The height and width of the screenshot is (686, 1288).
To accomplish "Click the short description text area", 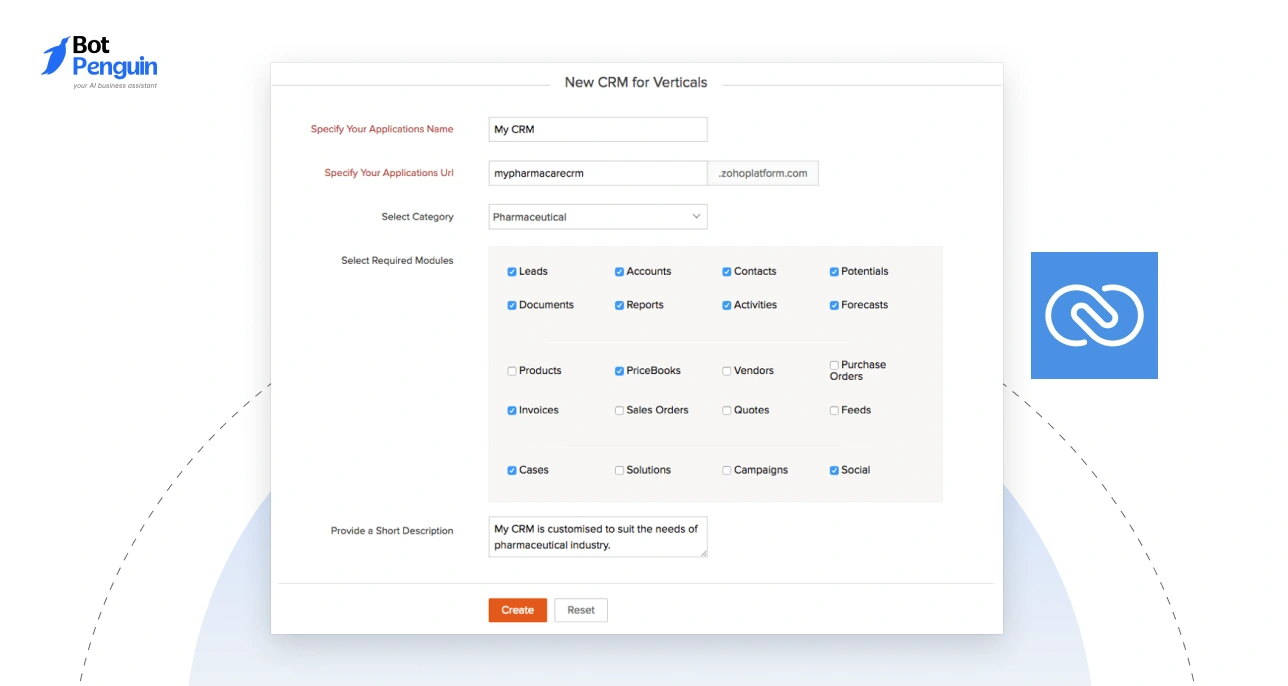I will click(598, 537).
